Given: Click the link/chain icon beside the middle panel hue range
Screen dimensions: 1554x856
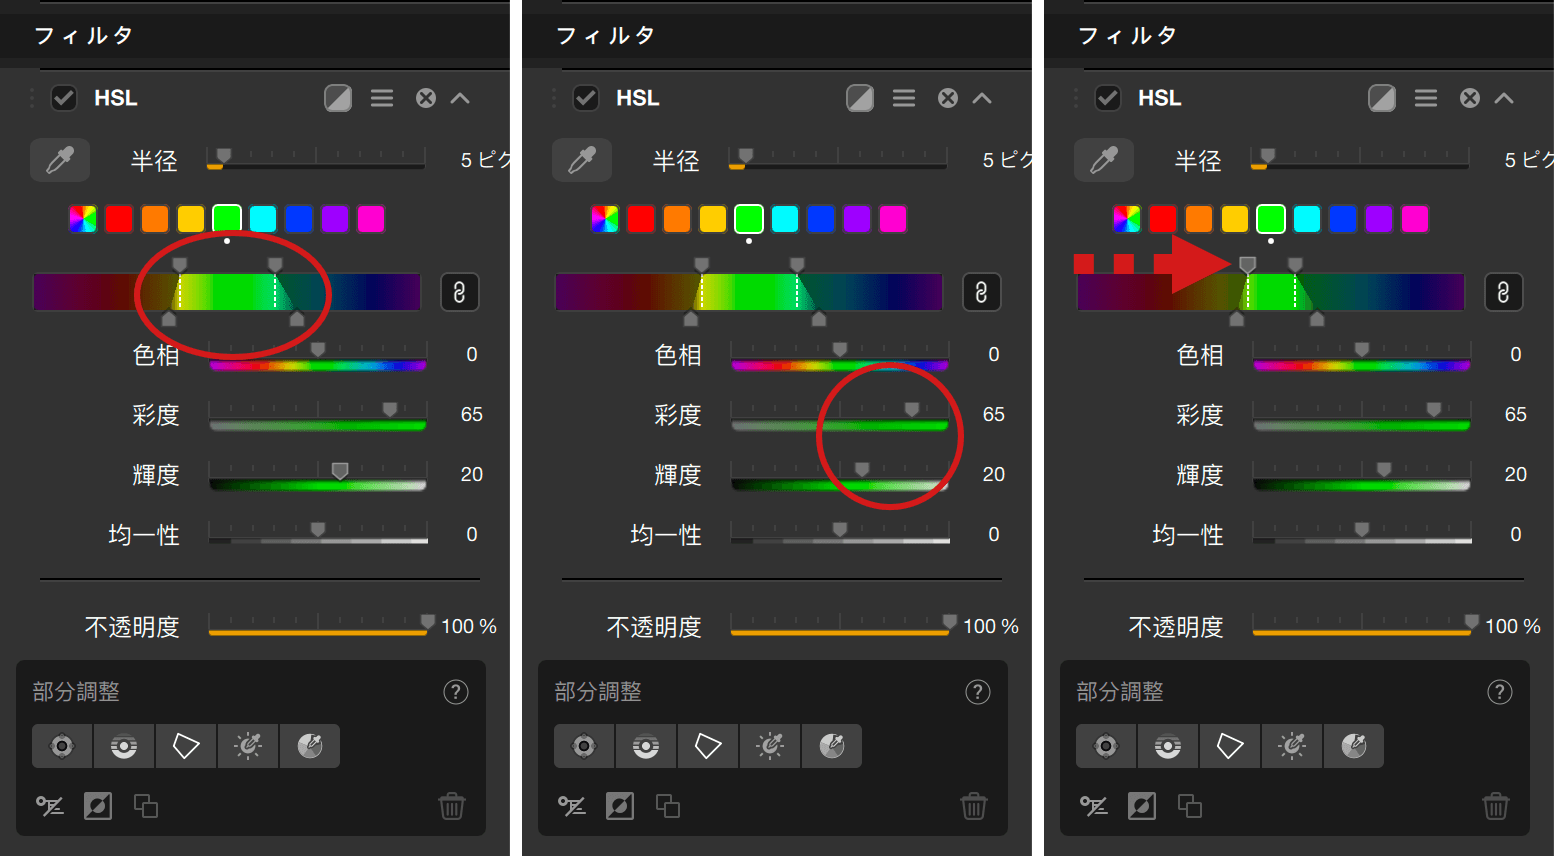Looking at the screenshot, I should point(981,292).
